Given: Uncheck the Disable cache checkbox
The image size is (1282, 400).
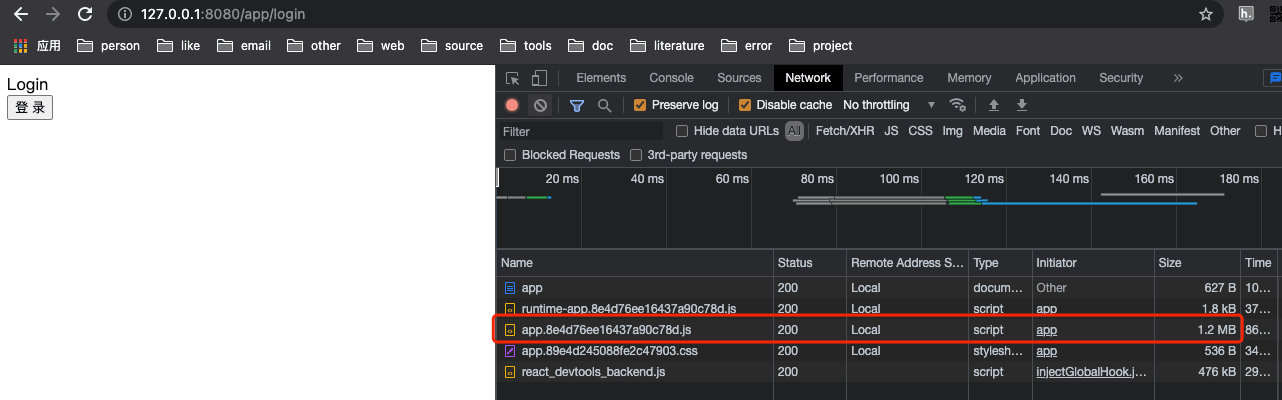Looking at the screenshot, I should coord(744,105).
